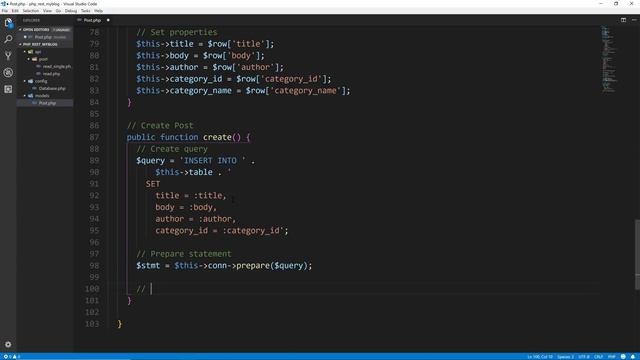Switch to the Post.php editor tab
The width and height of the screenshot is (640, 360).
[92, 20]
